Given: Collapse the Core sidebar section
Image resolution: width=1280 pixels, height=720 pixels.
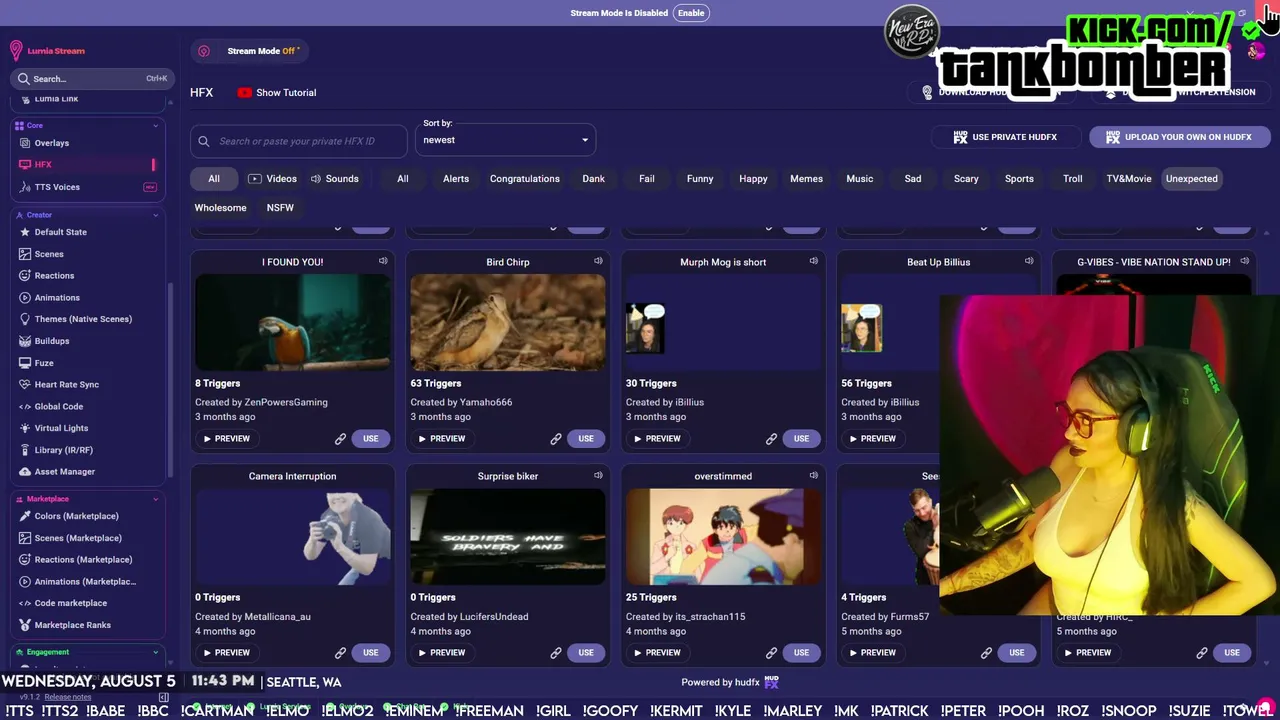Looking at the screenshot, I should (x=155, y=126).
